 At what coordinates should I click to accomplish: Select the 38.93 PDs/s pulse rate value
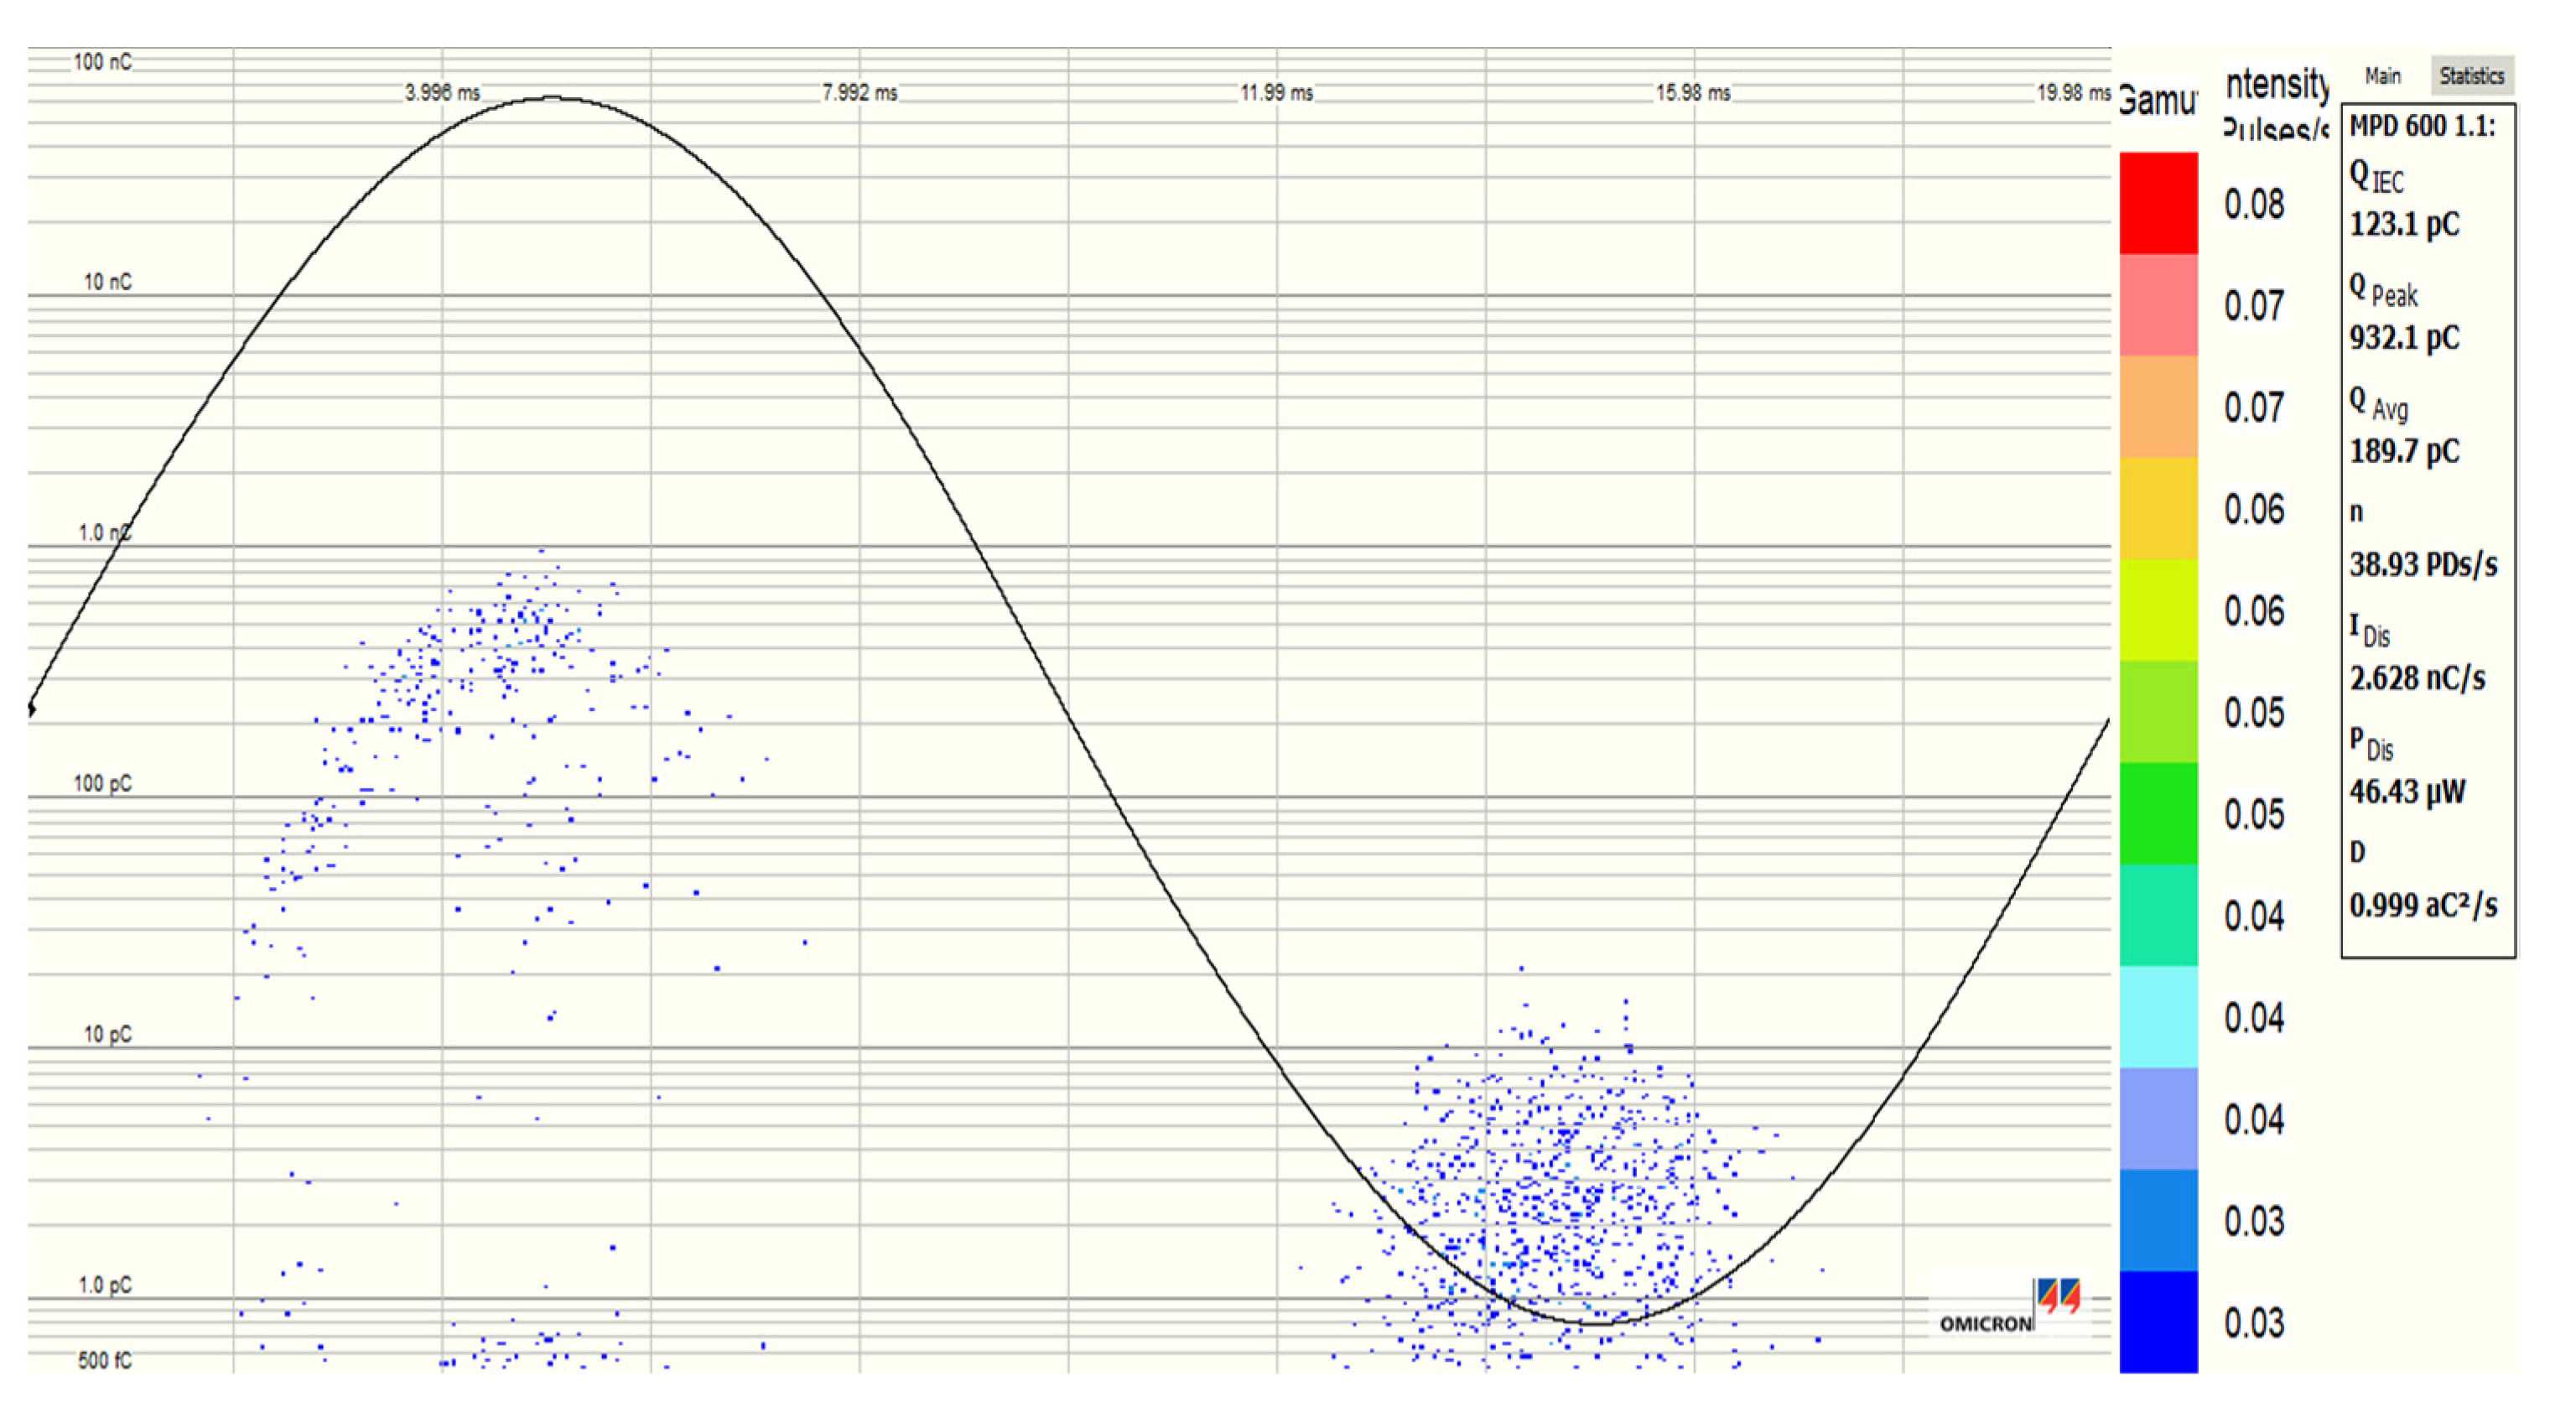pos(2423,565)
